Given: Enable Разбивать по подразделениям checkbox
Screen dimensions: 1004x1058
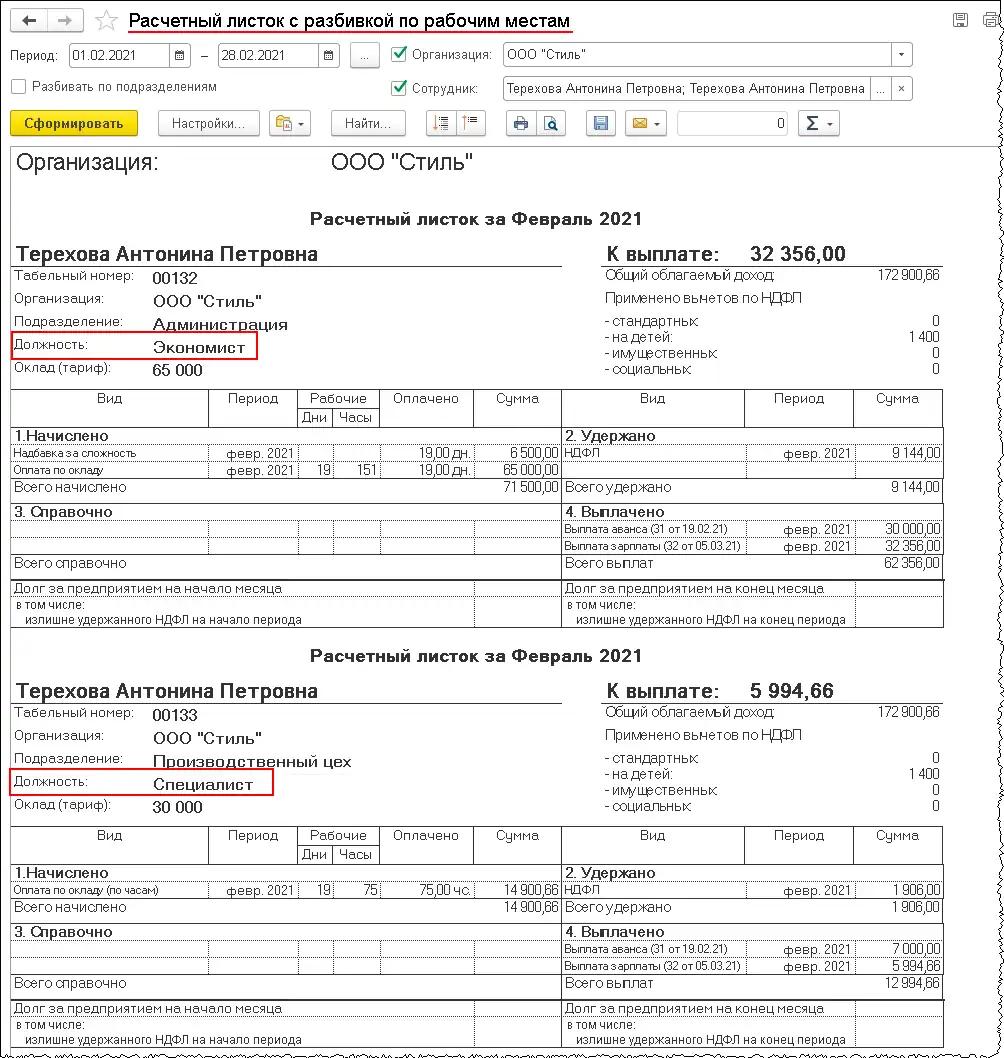Looking at the screenshot, I should click(19, 87).
